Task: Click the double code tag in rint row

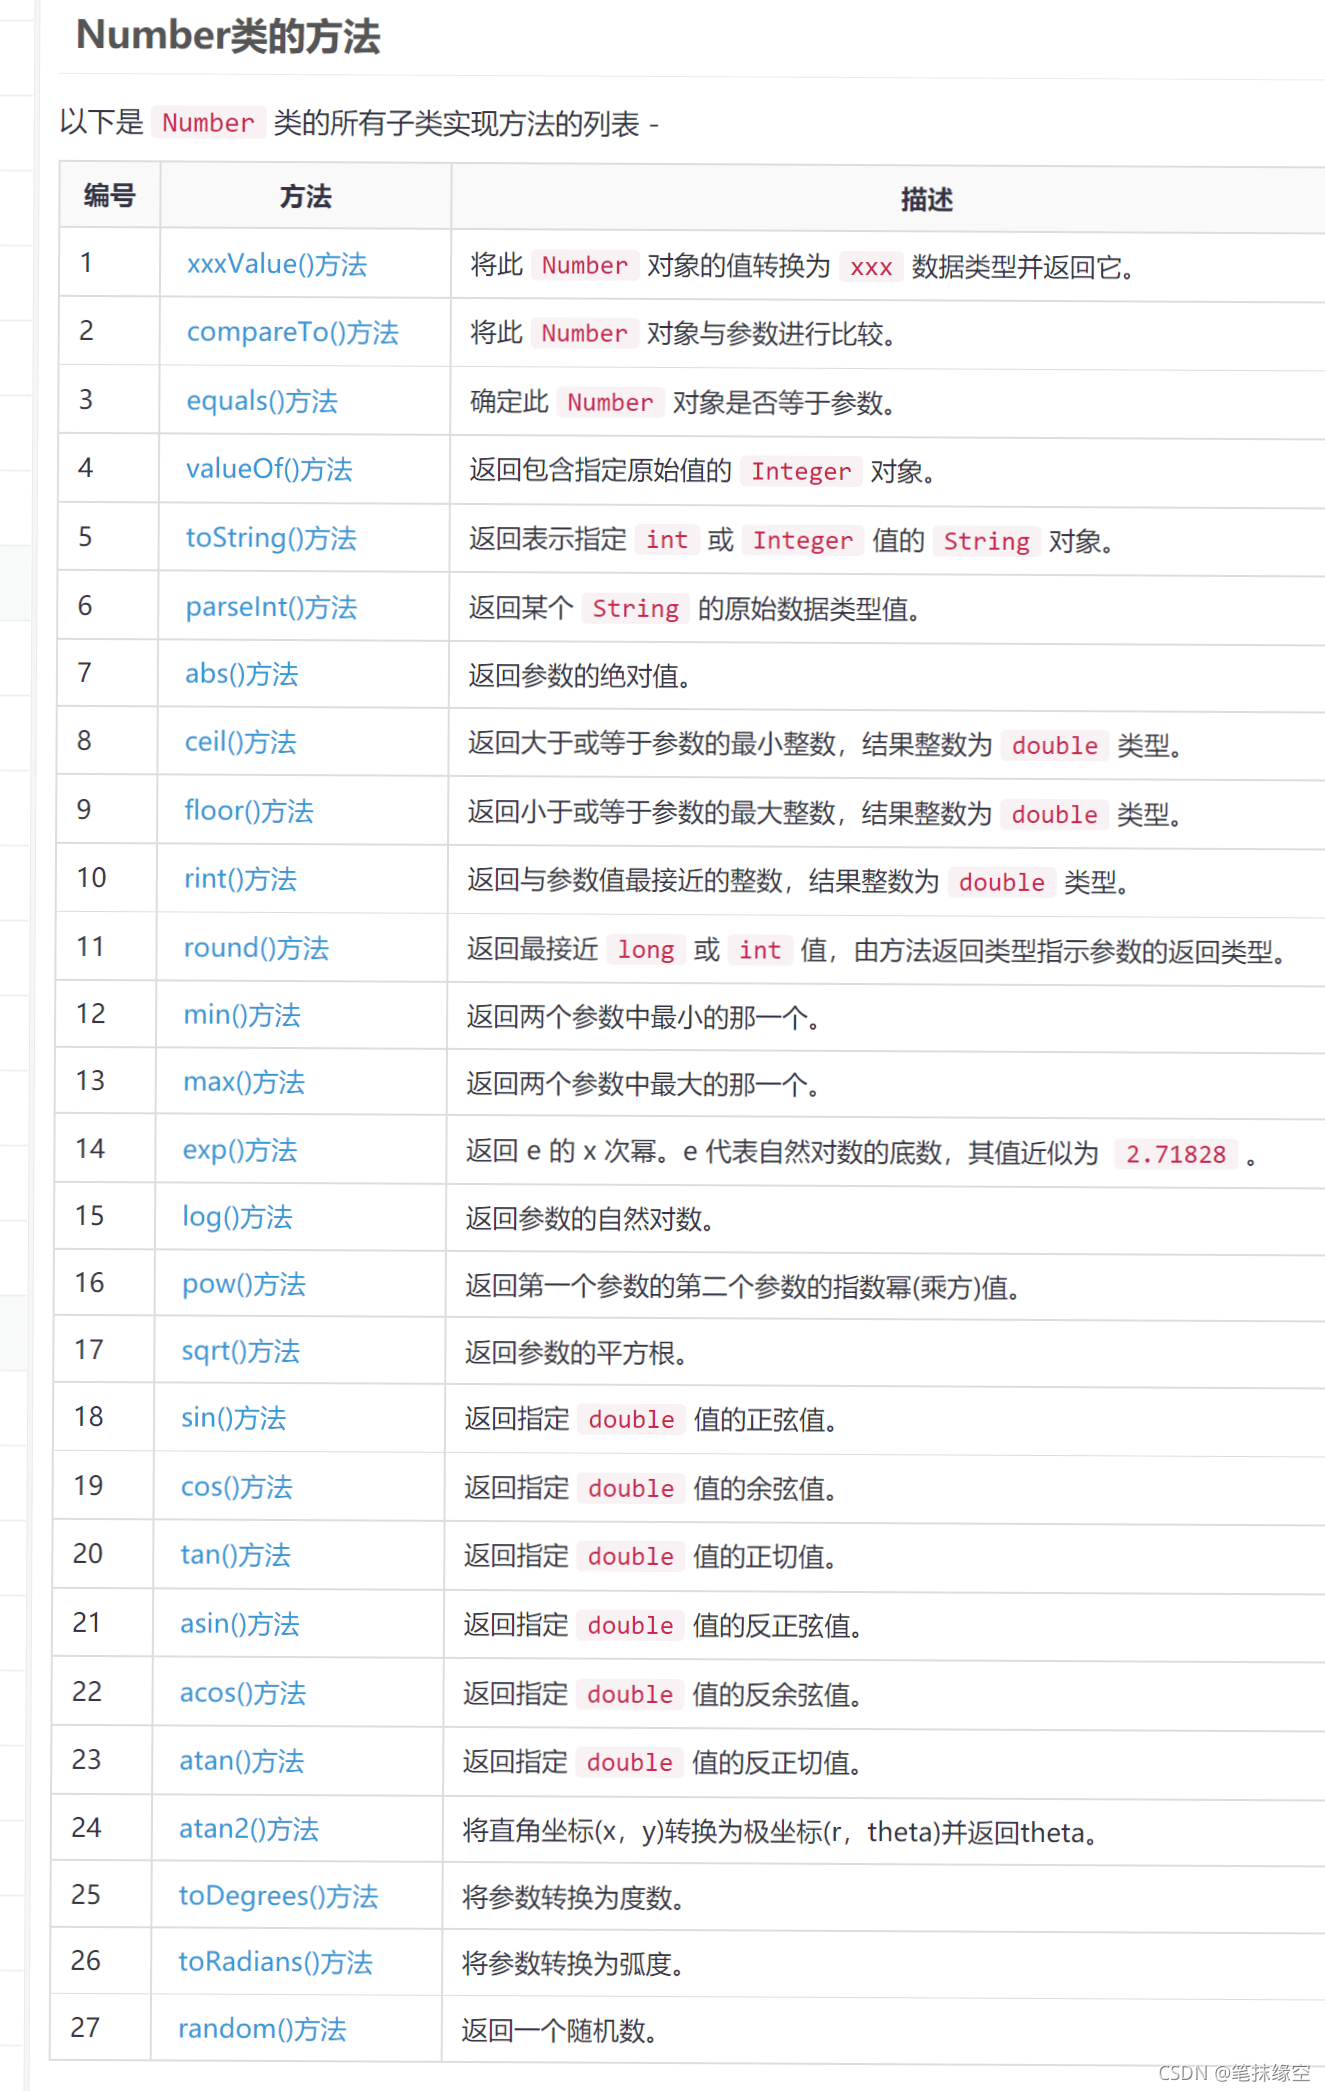Action: [1001, 882]
